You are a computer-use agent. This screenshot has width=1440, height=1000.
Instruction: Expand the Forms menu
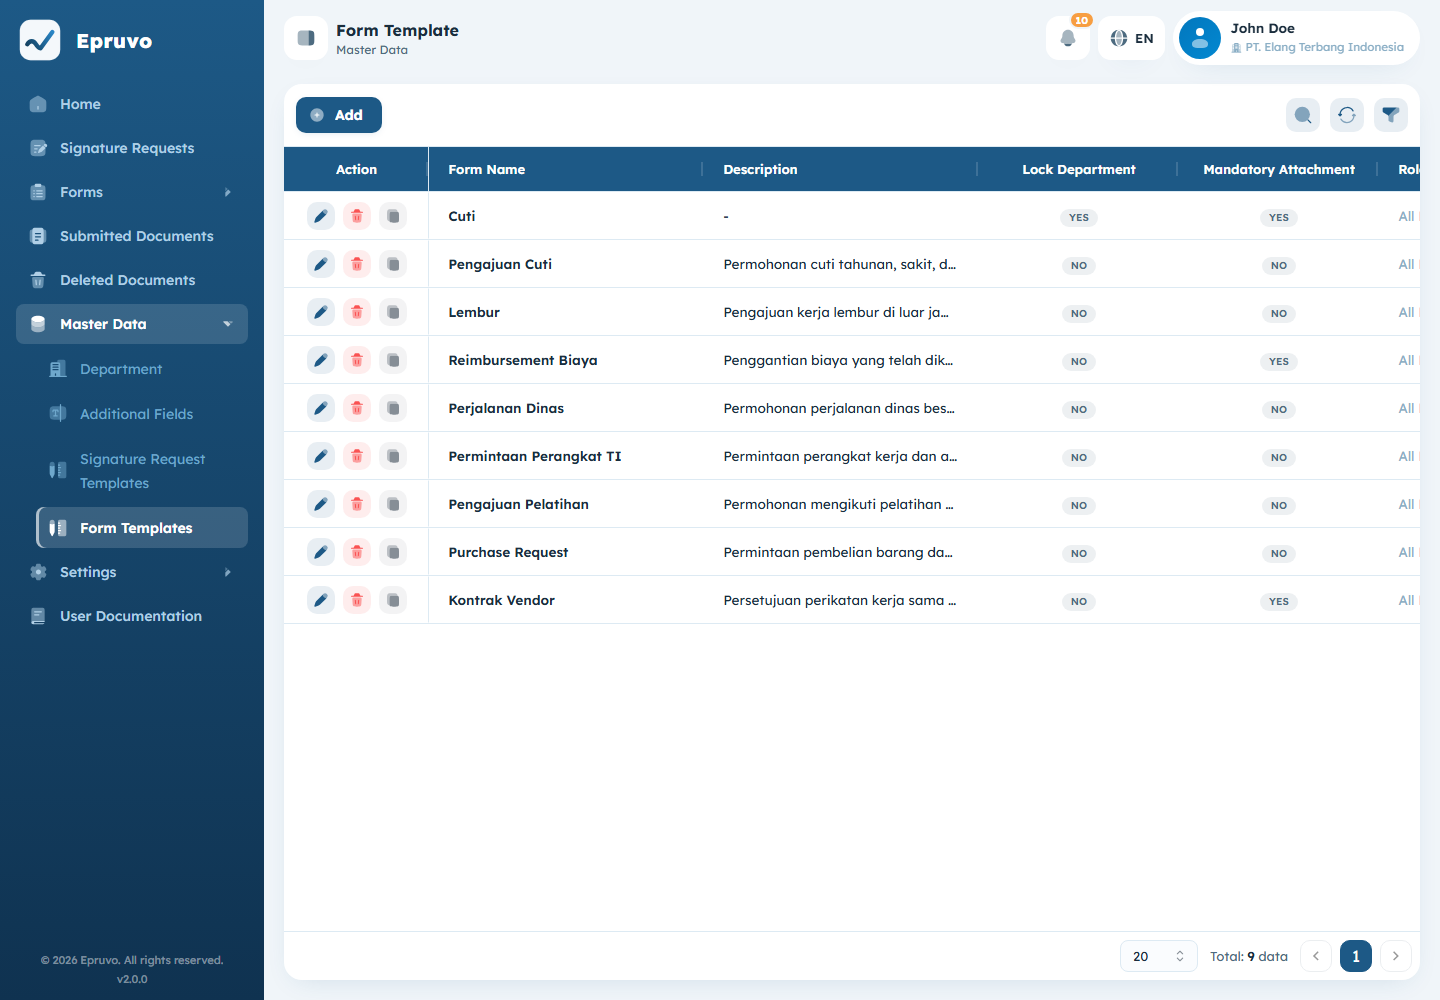click(x=132, y=192)
